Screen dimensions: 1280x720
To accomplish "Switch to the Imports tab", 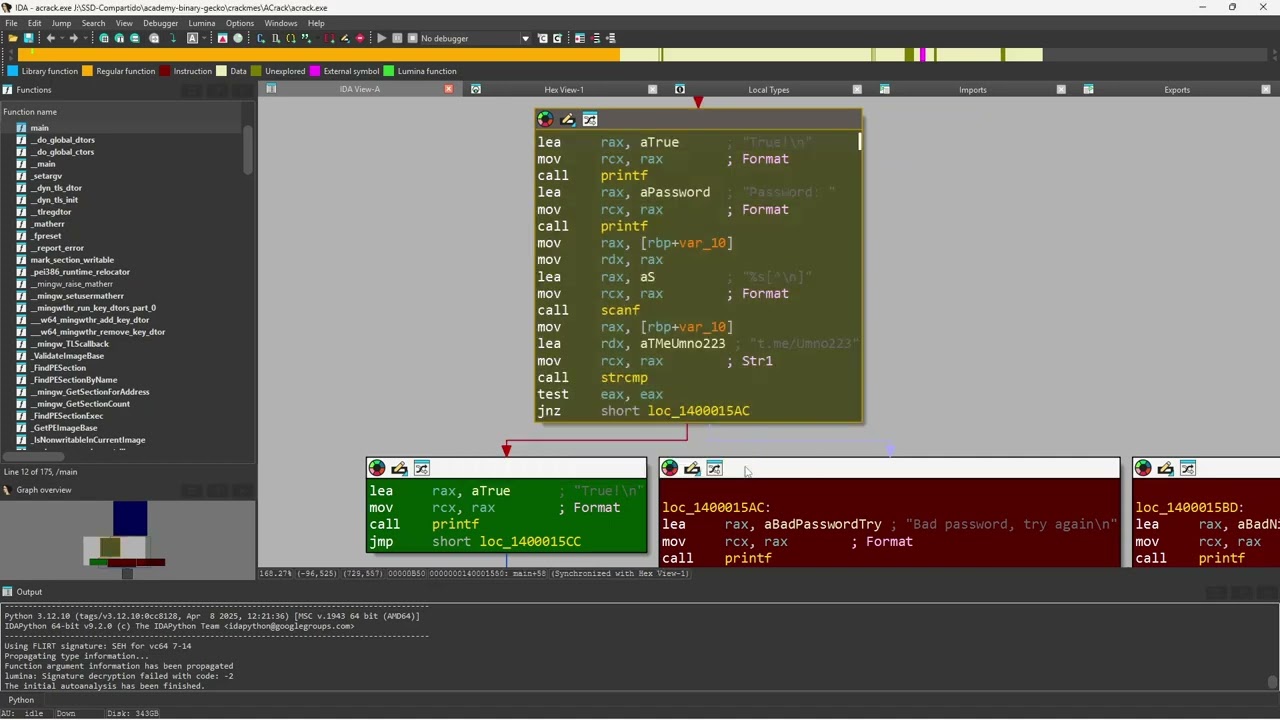I will (972, 89).
